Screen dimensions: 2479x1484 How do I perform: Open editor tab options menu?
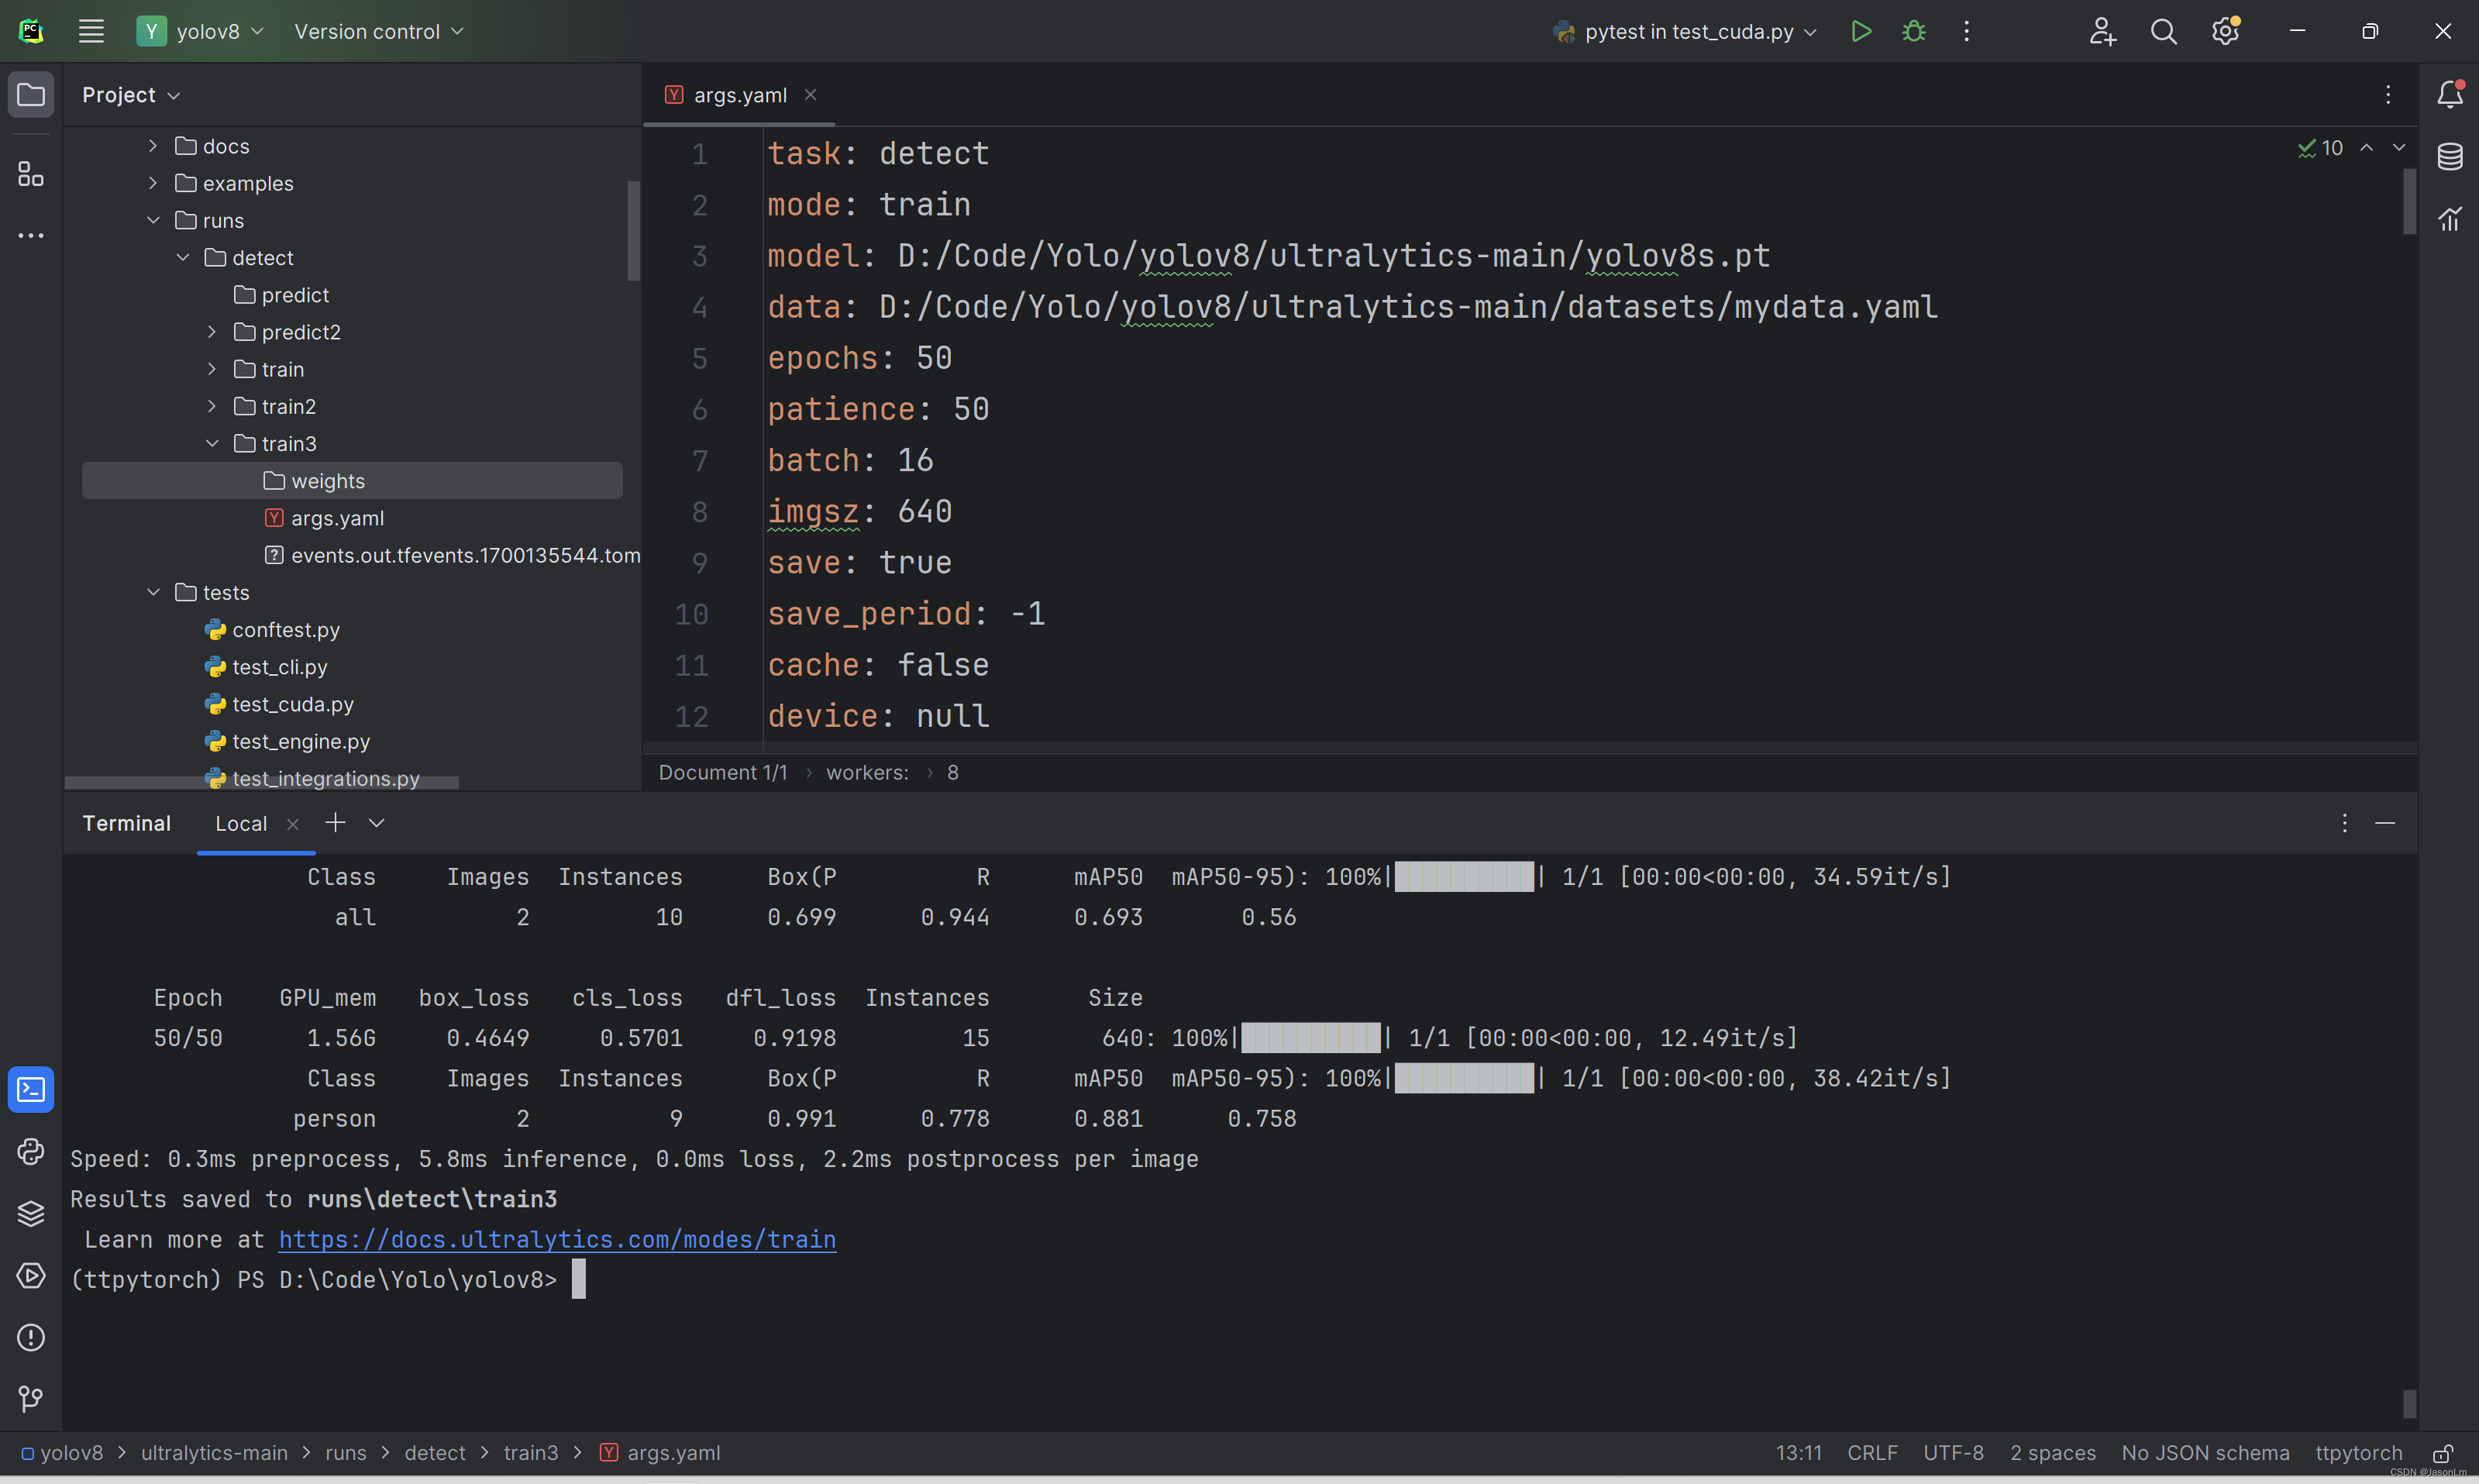tap(2387, 94)
